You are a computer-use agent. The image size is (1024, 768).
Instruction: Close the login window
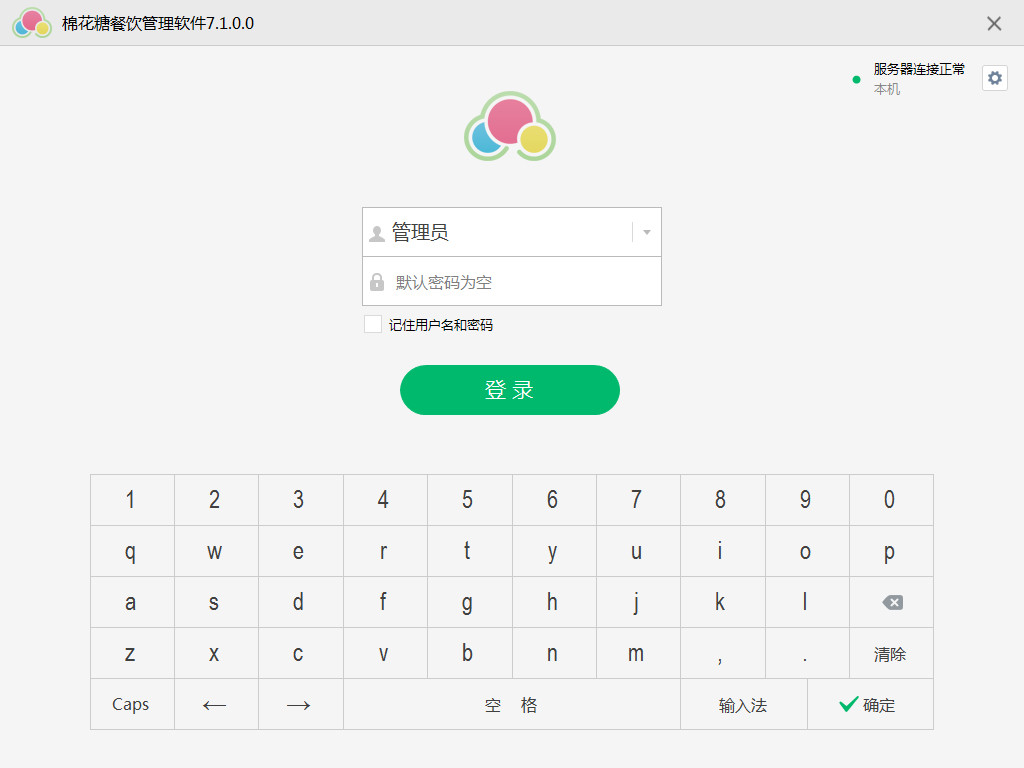point(994,24)
